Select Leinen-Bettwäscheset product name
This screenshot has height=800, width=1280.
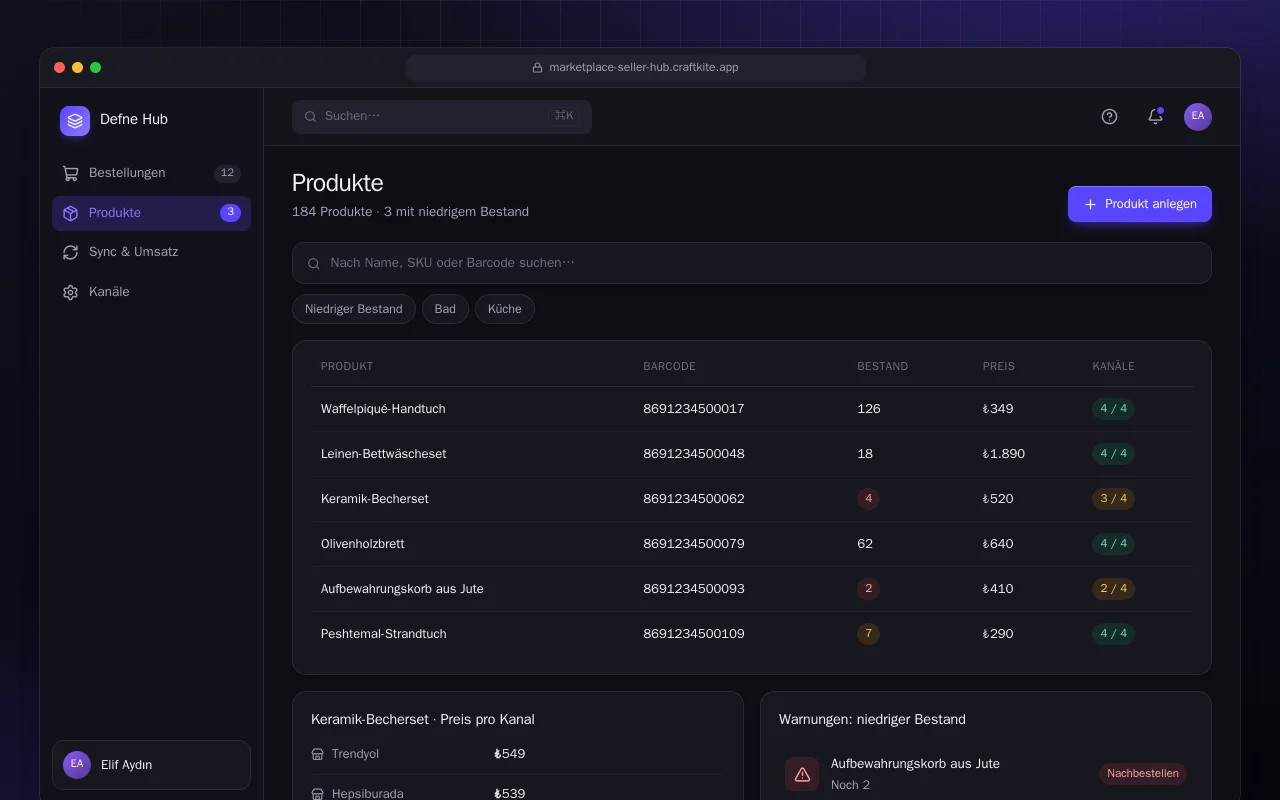[x=384, y=454]
